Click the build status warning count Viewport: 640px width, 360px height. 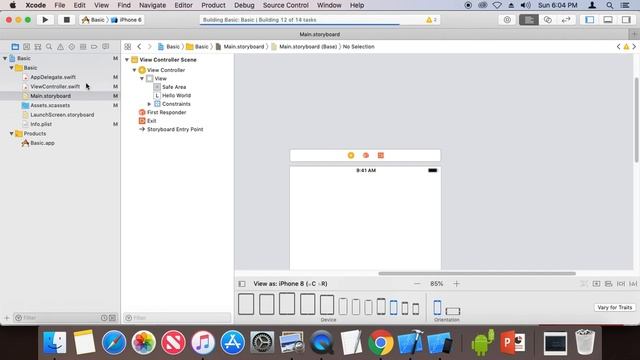pos(431,20)
